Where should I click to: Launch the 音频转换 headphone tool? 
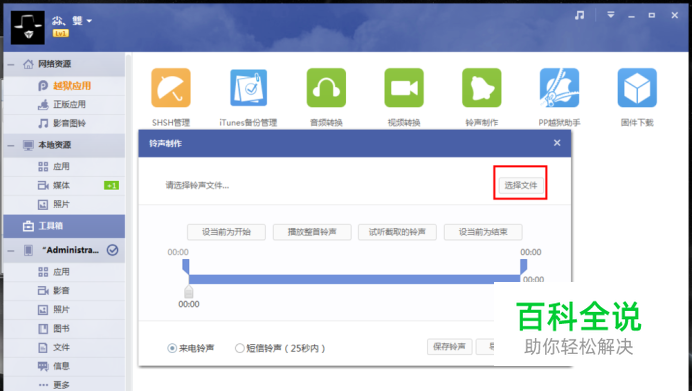pos(326,88)
